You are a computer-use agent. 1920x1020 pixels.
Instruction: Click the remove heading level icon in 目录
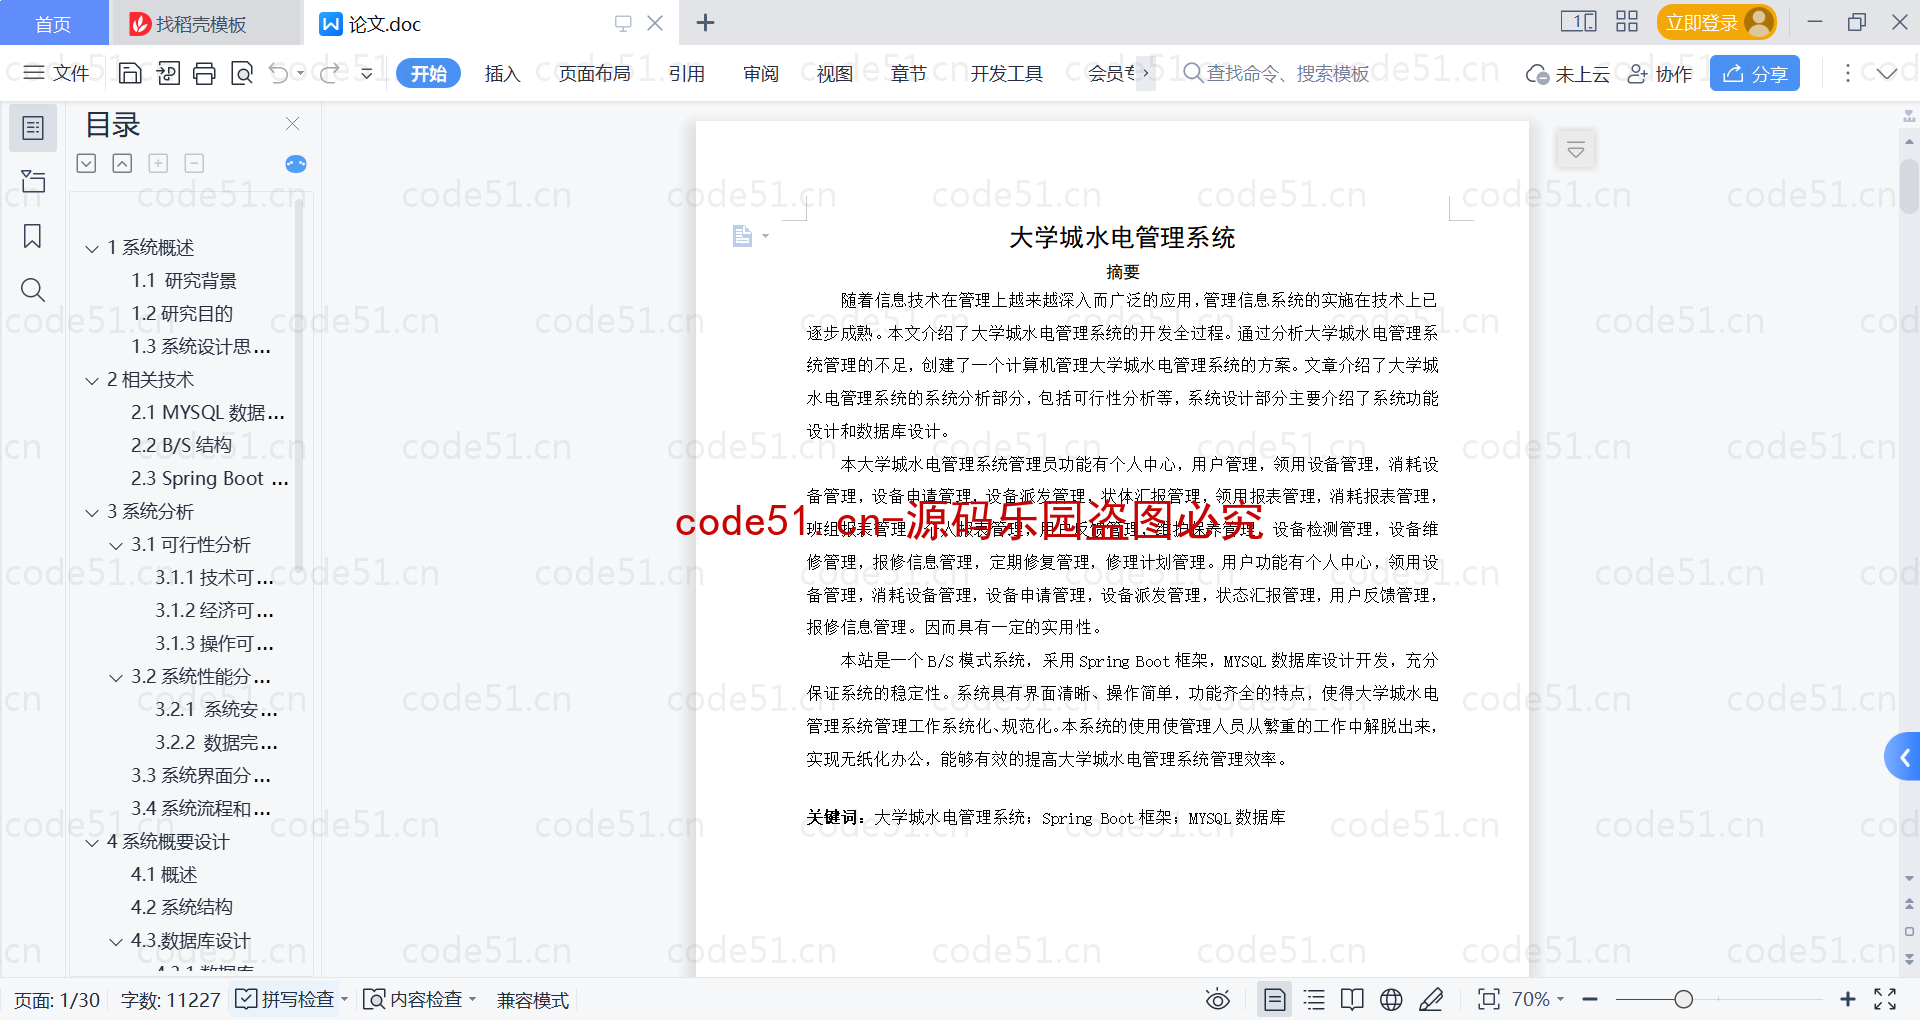click(194, 163)
